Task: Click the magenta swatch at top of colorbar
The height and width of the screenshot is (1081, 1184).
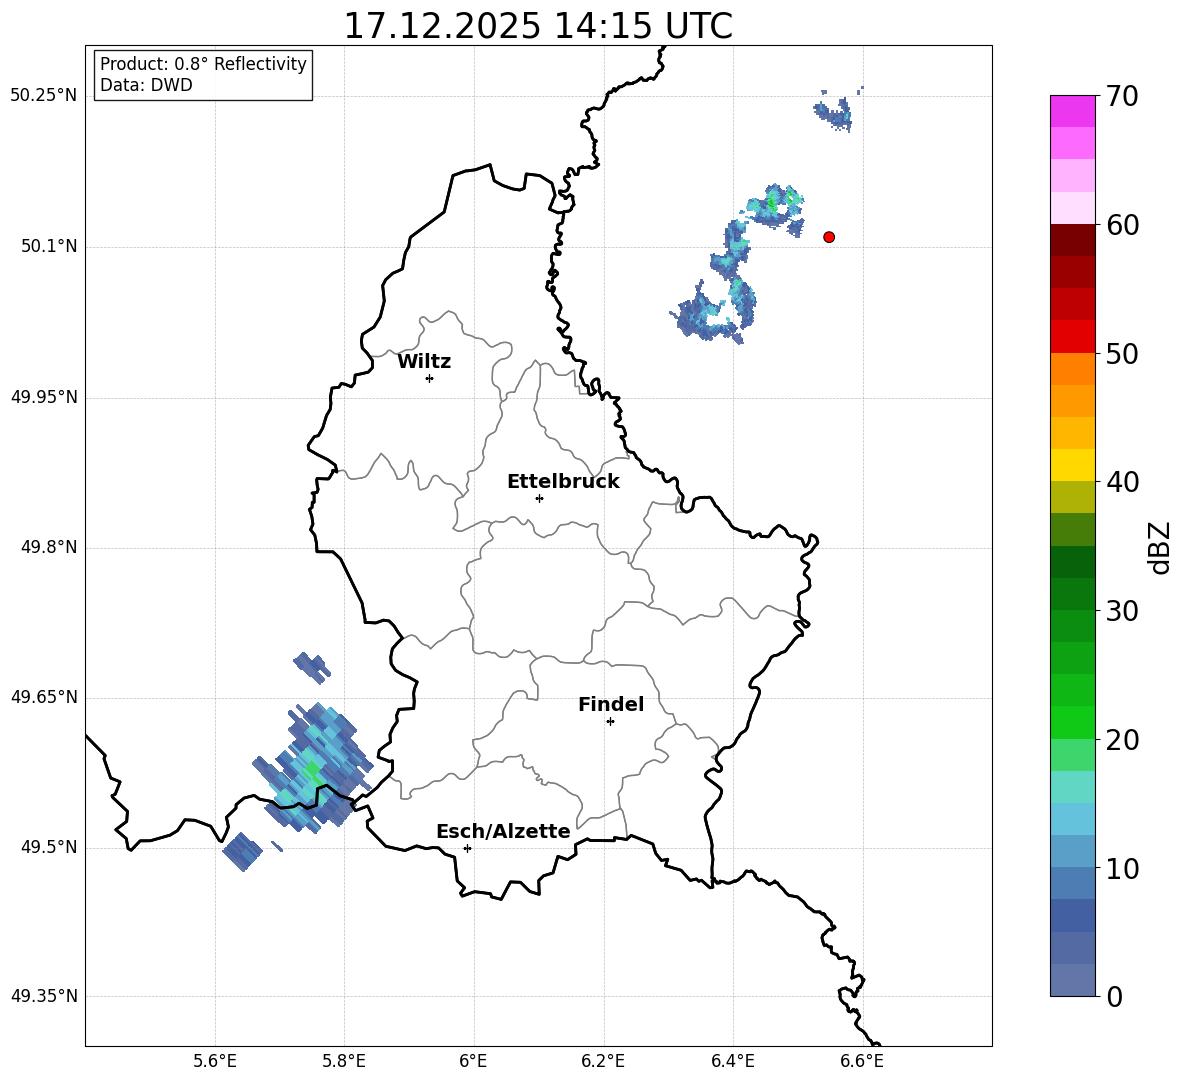Action: 1072,111
